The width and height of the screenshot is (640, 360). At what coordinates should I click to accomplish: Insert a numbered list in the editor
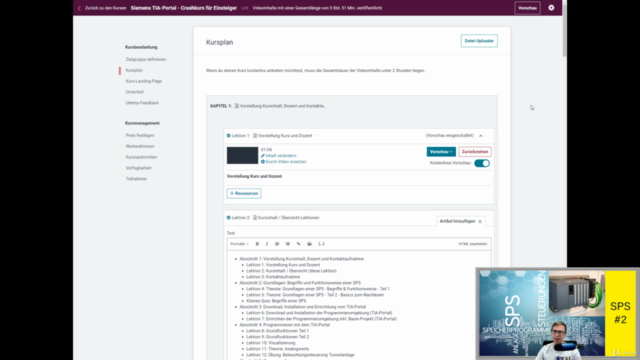click(277, 244)
